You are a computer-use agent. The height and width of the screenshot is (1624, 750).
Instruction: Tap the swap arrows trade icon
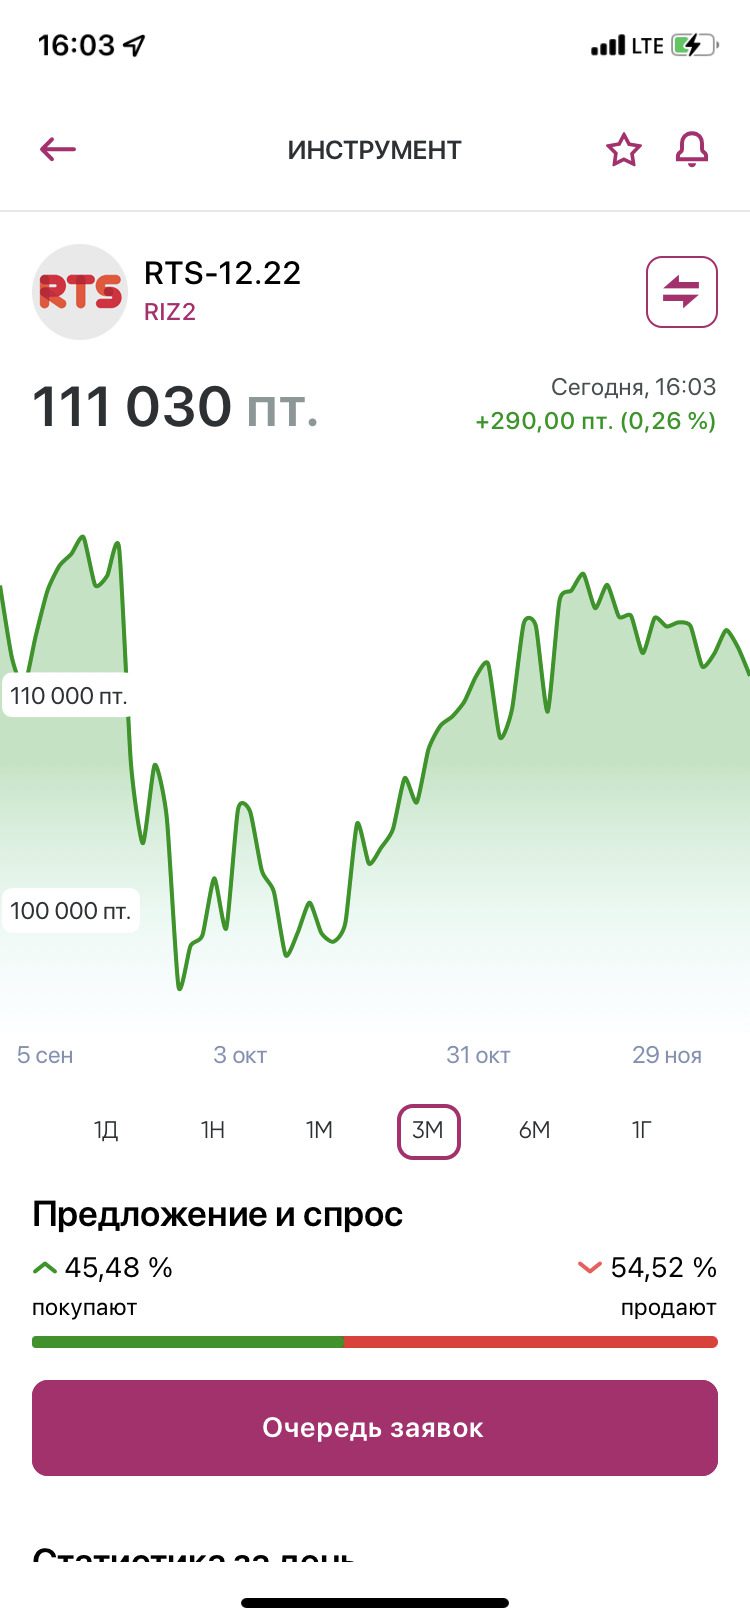pyautogui.click(x=681, y=292)
